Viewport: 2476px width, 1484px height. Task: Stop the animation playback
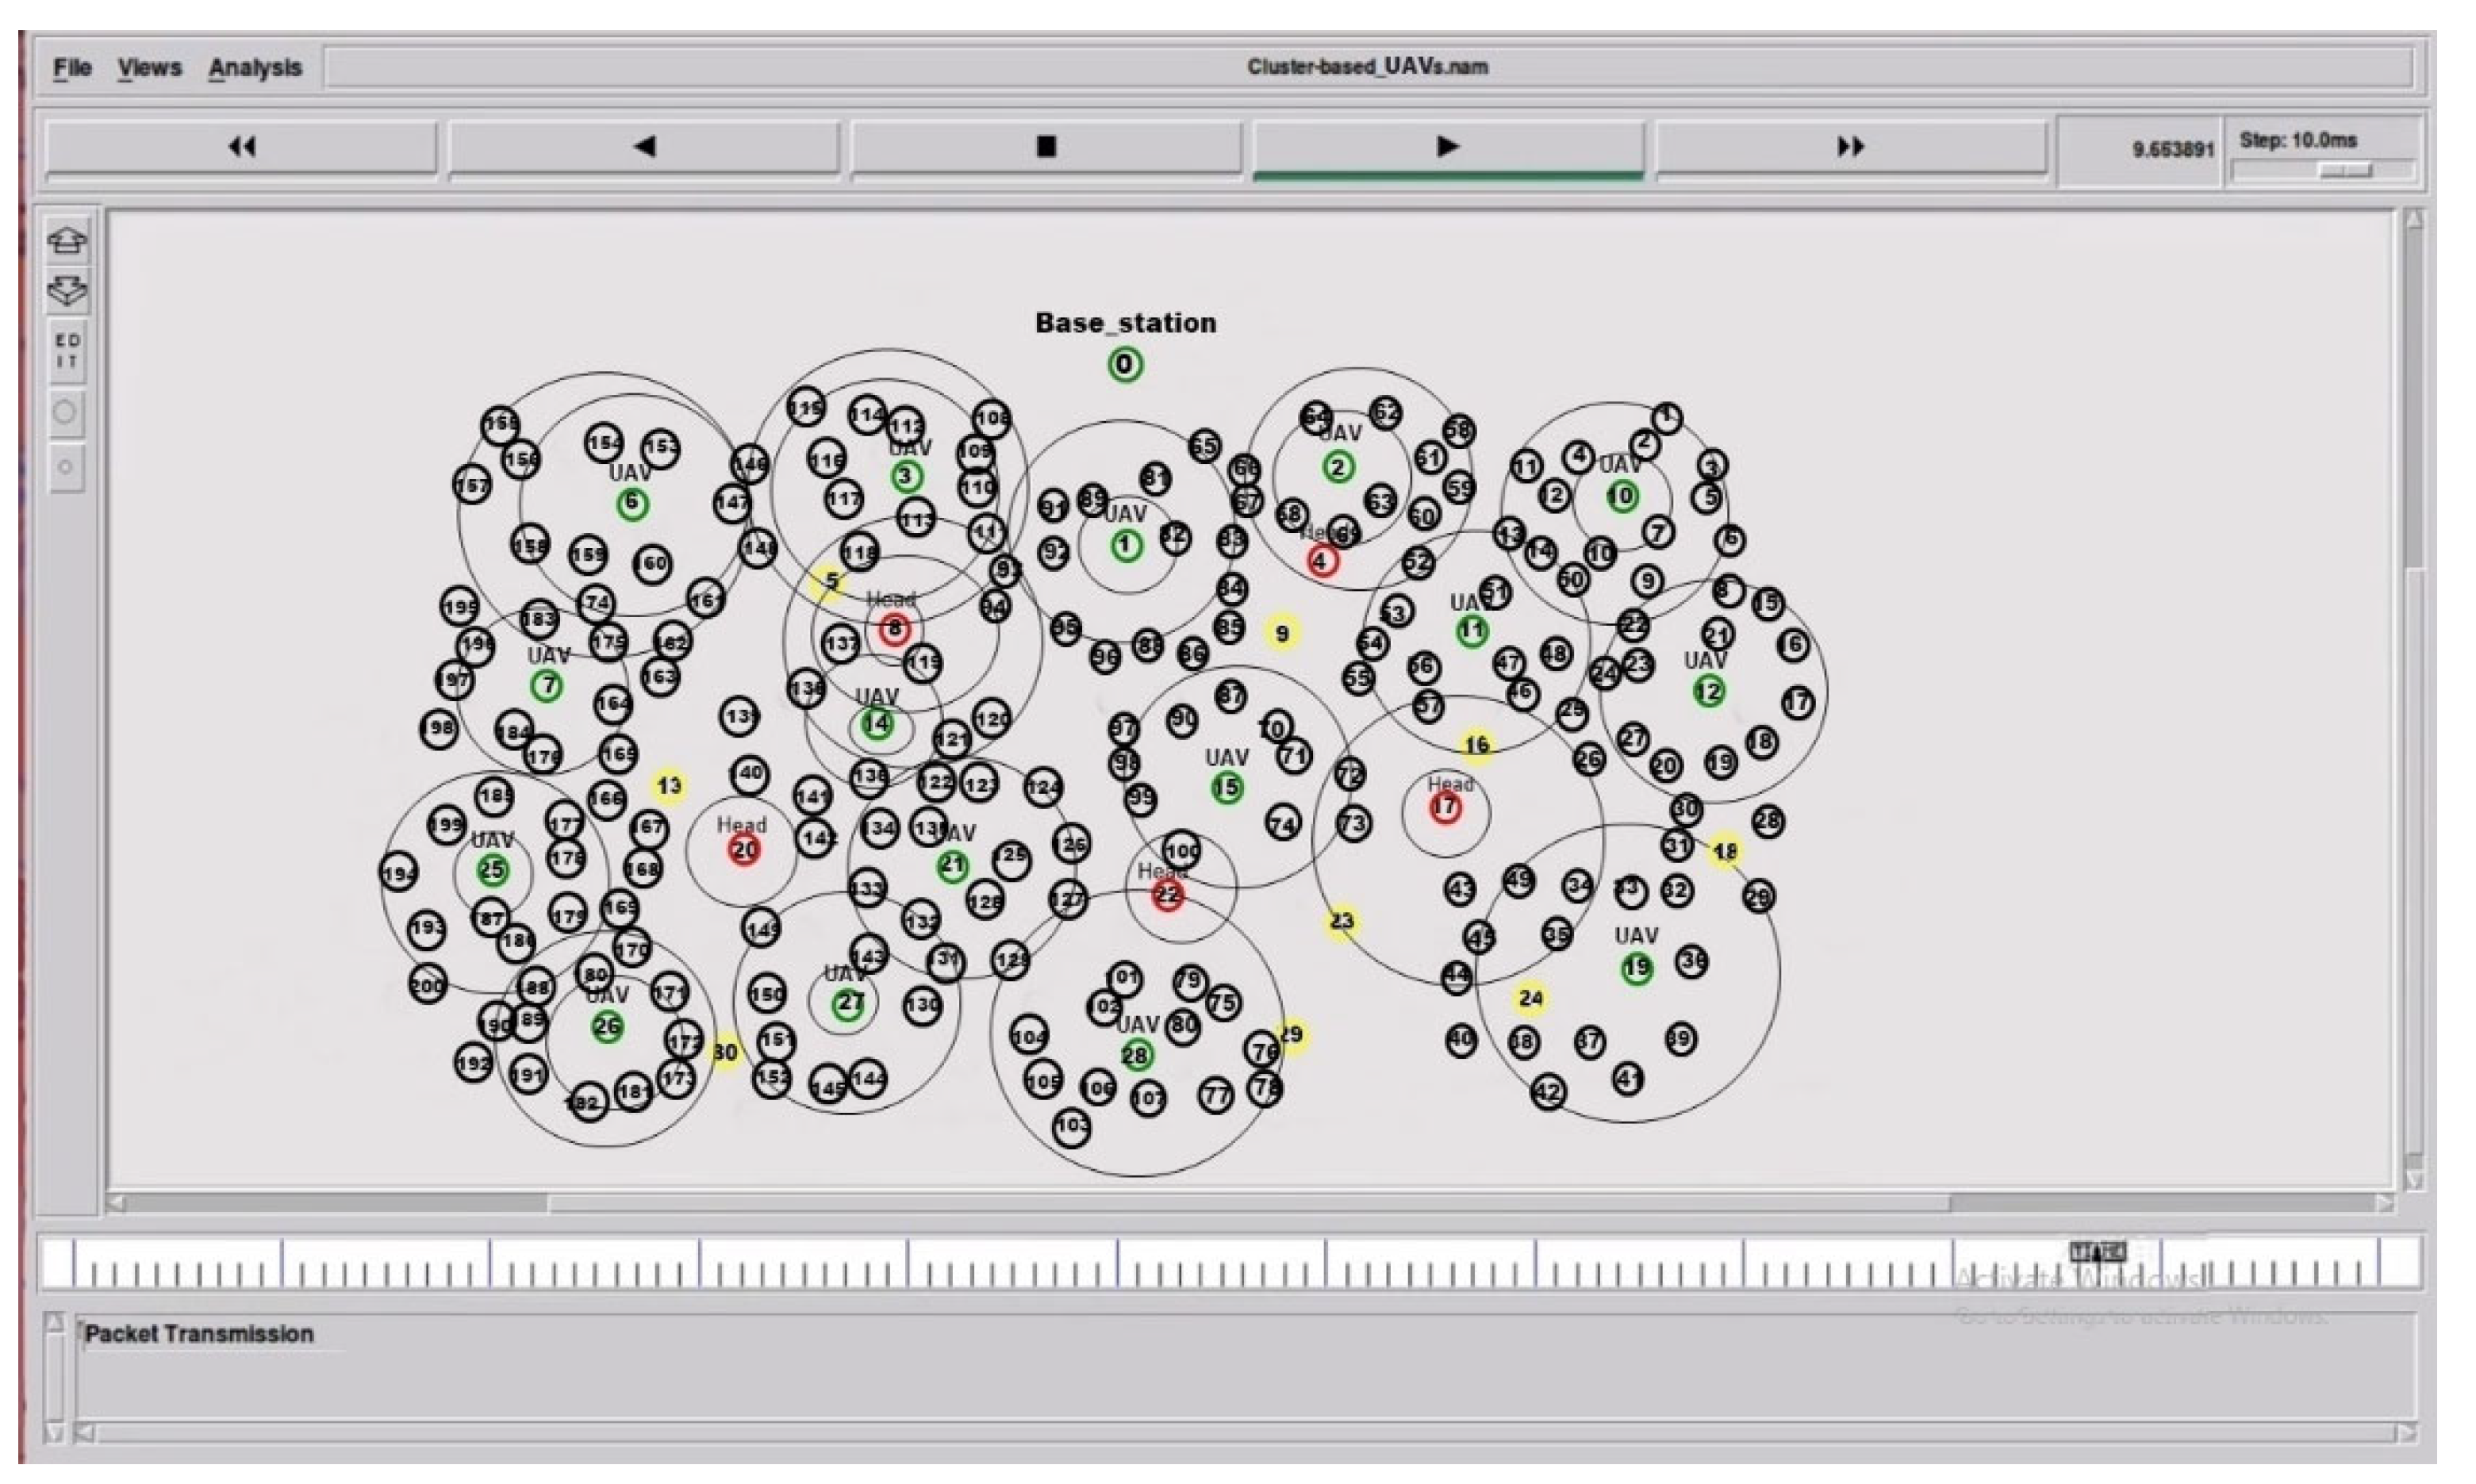(x=1046, y=147)
